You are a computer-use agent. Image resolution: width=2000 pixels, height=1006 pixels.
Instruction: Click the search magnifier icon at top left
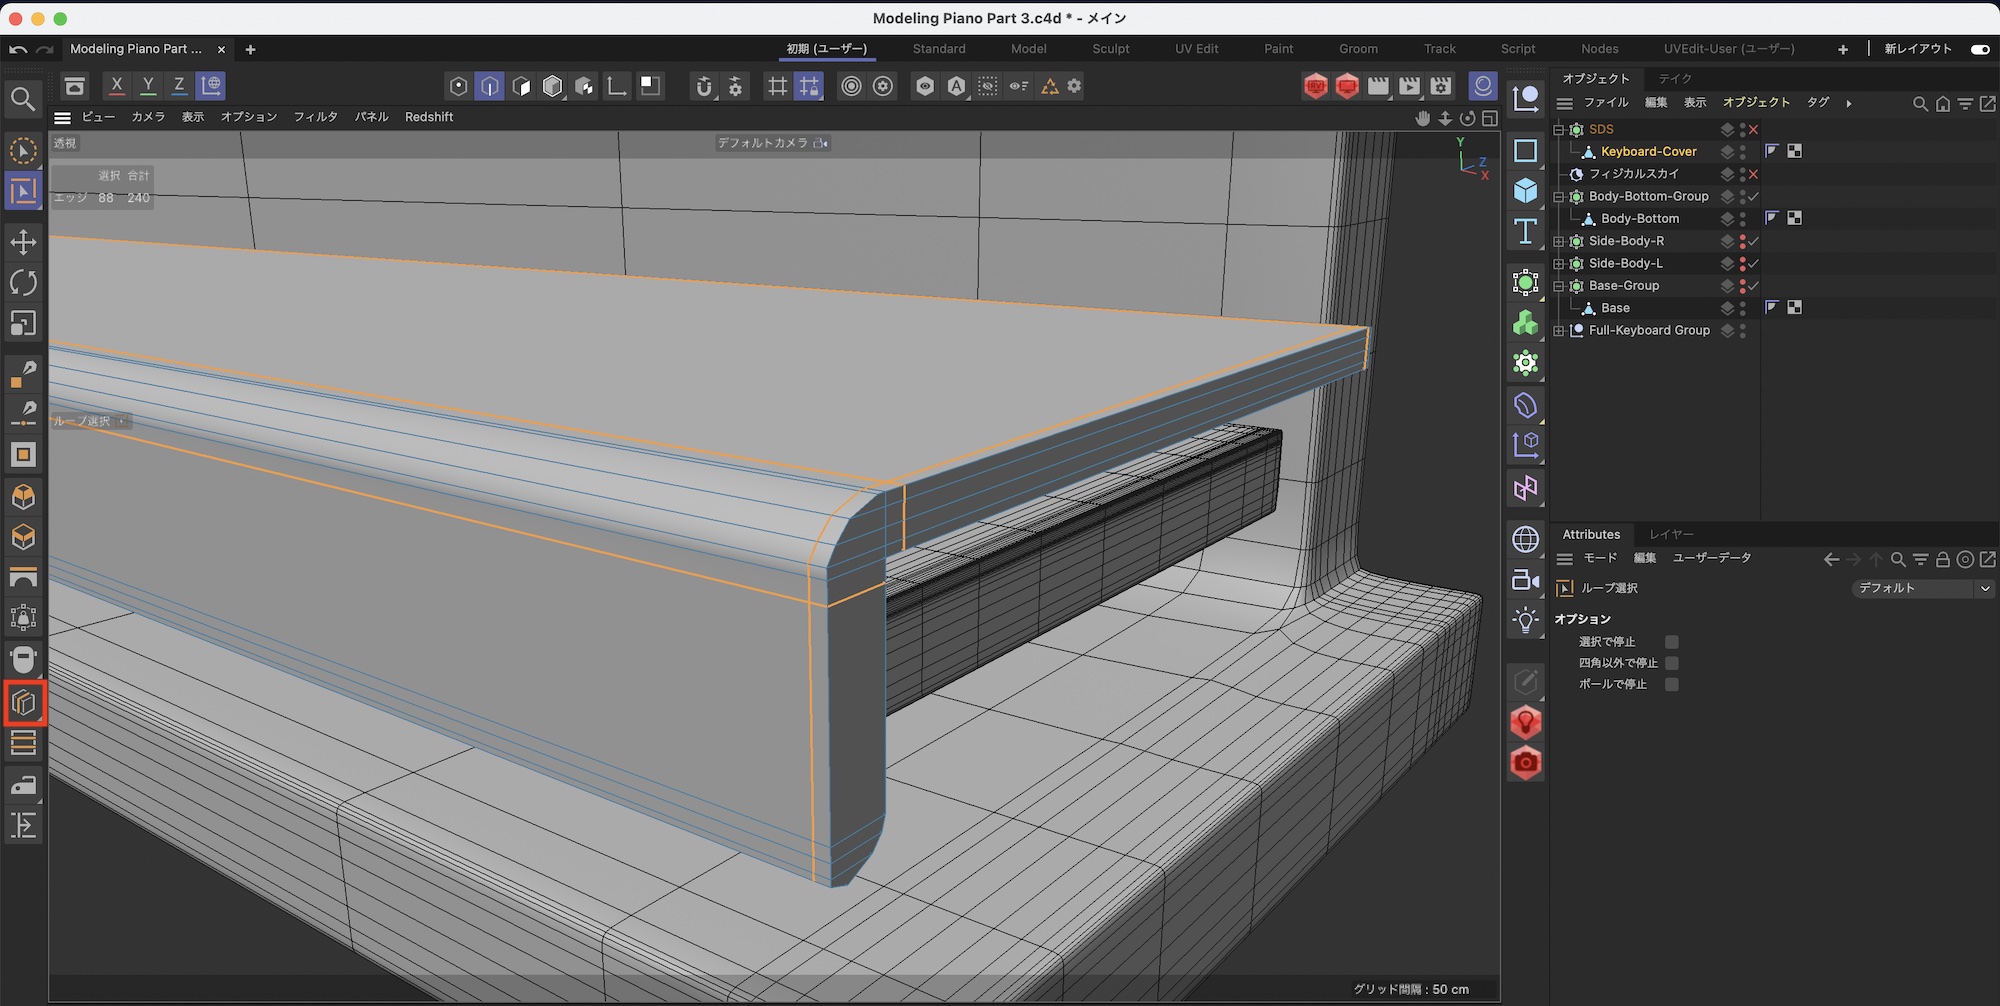(x=23, y=98)
